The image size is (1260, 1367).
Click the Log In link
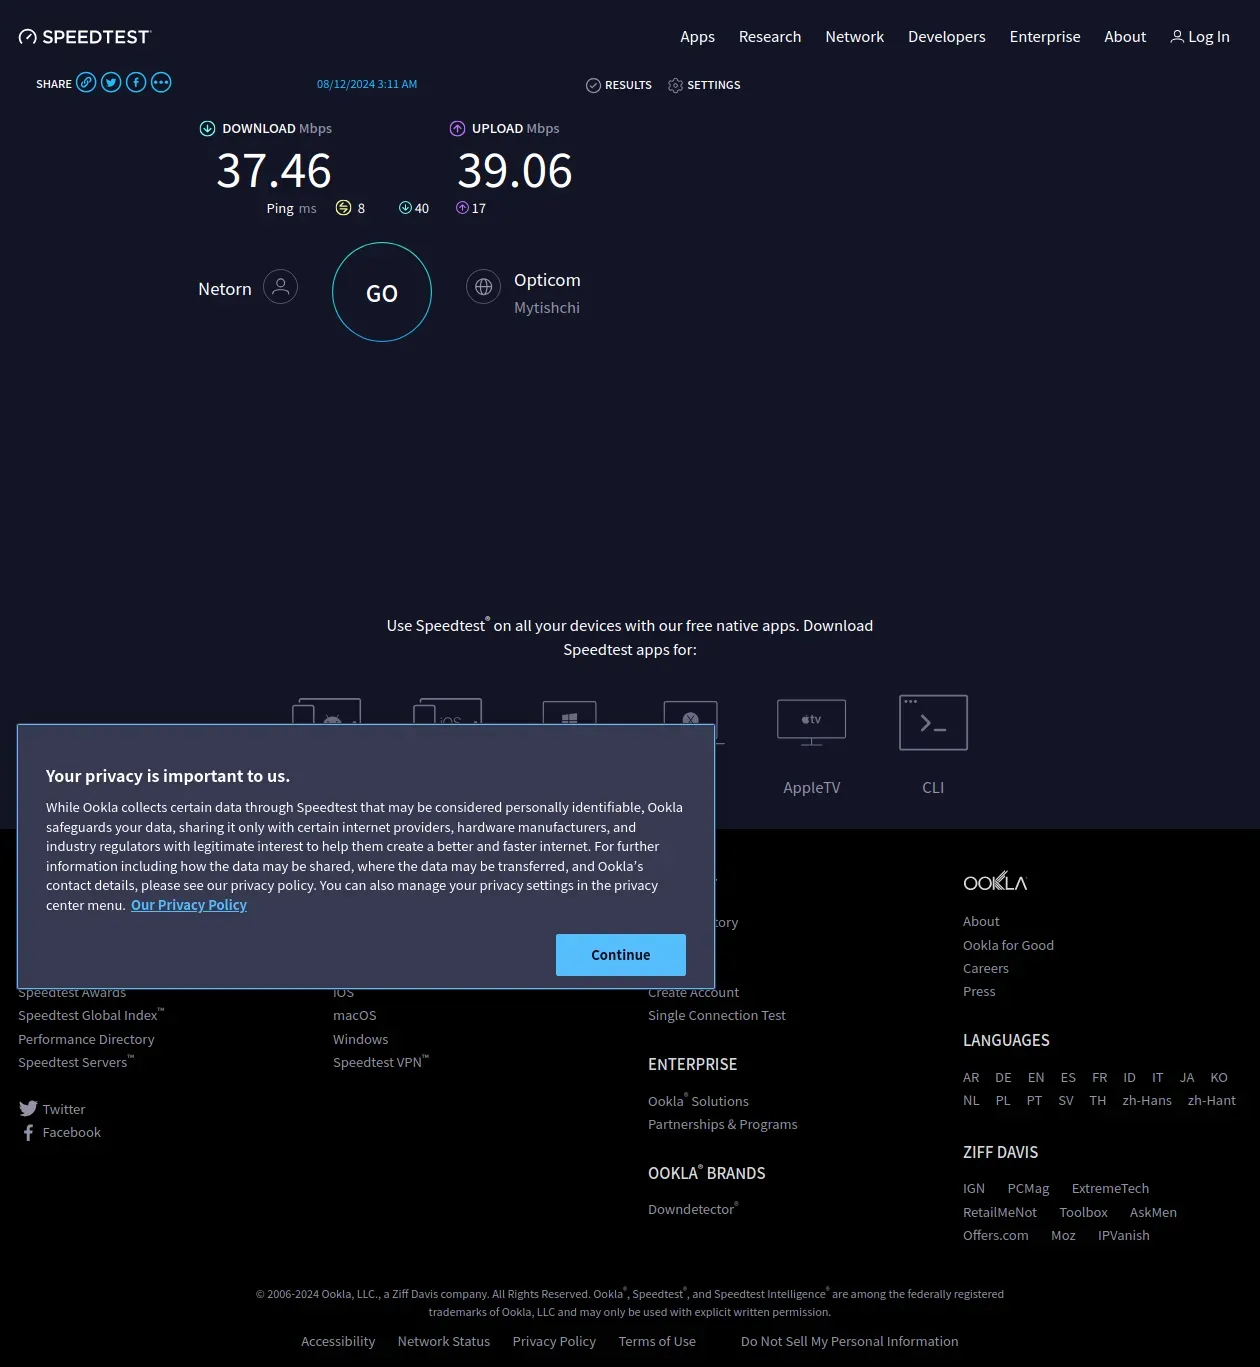tap(1209, 37)
